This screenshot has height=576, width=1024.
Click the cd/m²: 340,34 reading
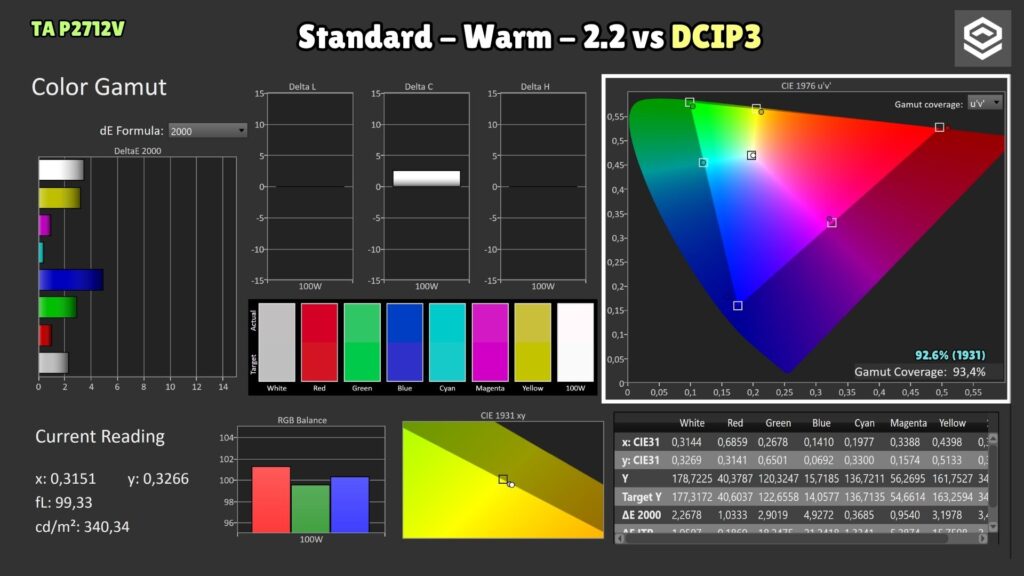tap(82, 526)
